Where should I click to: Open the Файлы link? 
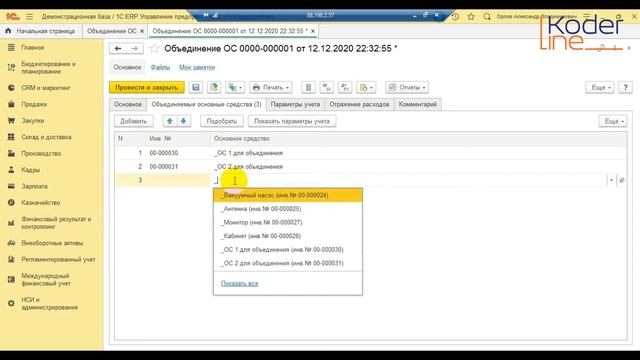(160, 67)
